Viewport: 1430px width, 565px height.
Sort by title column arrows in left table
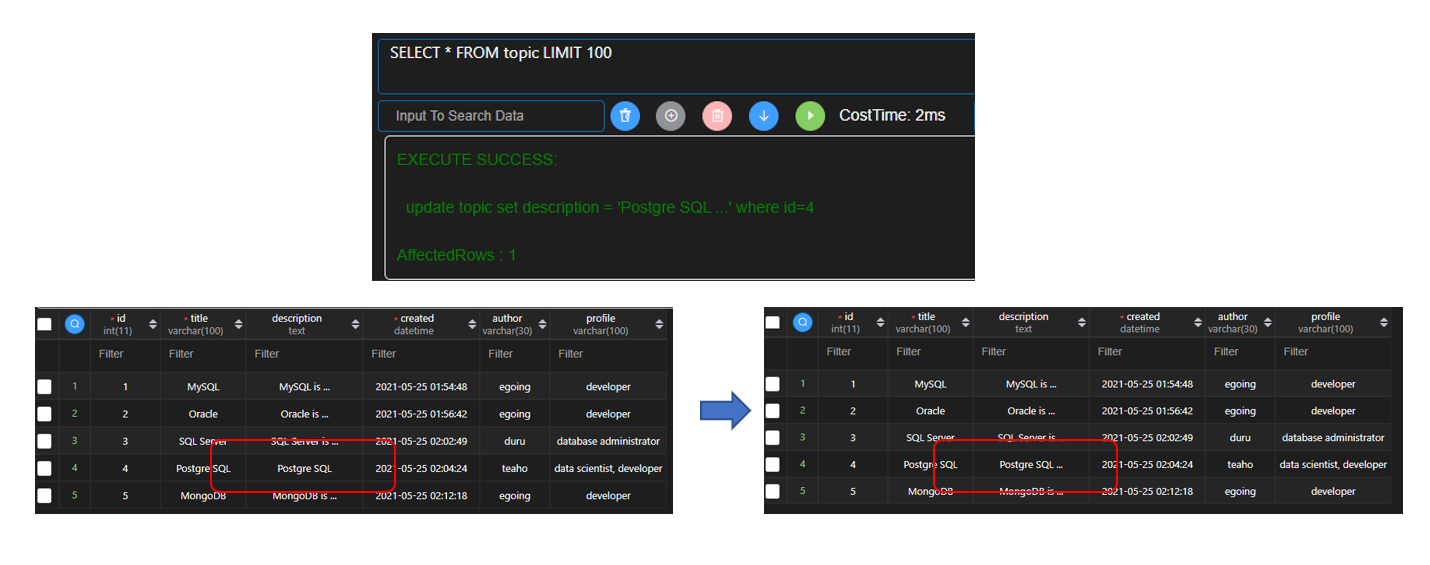[238, 324]
